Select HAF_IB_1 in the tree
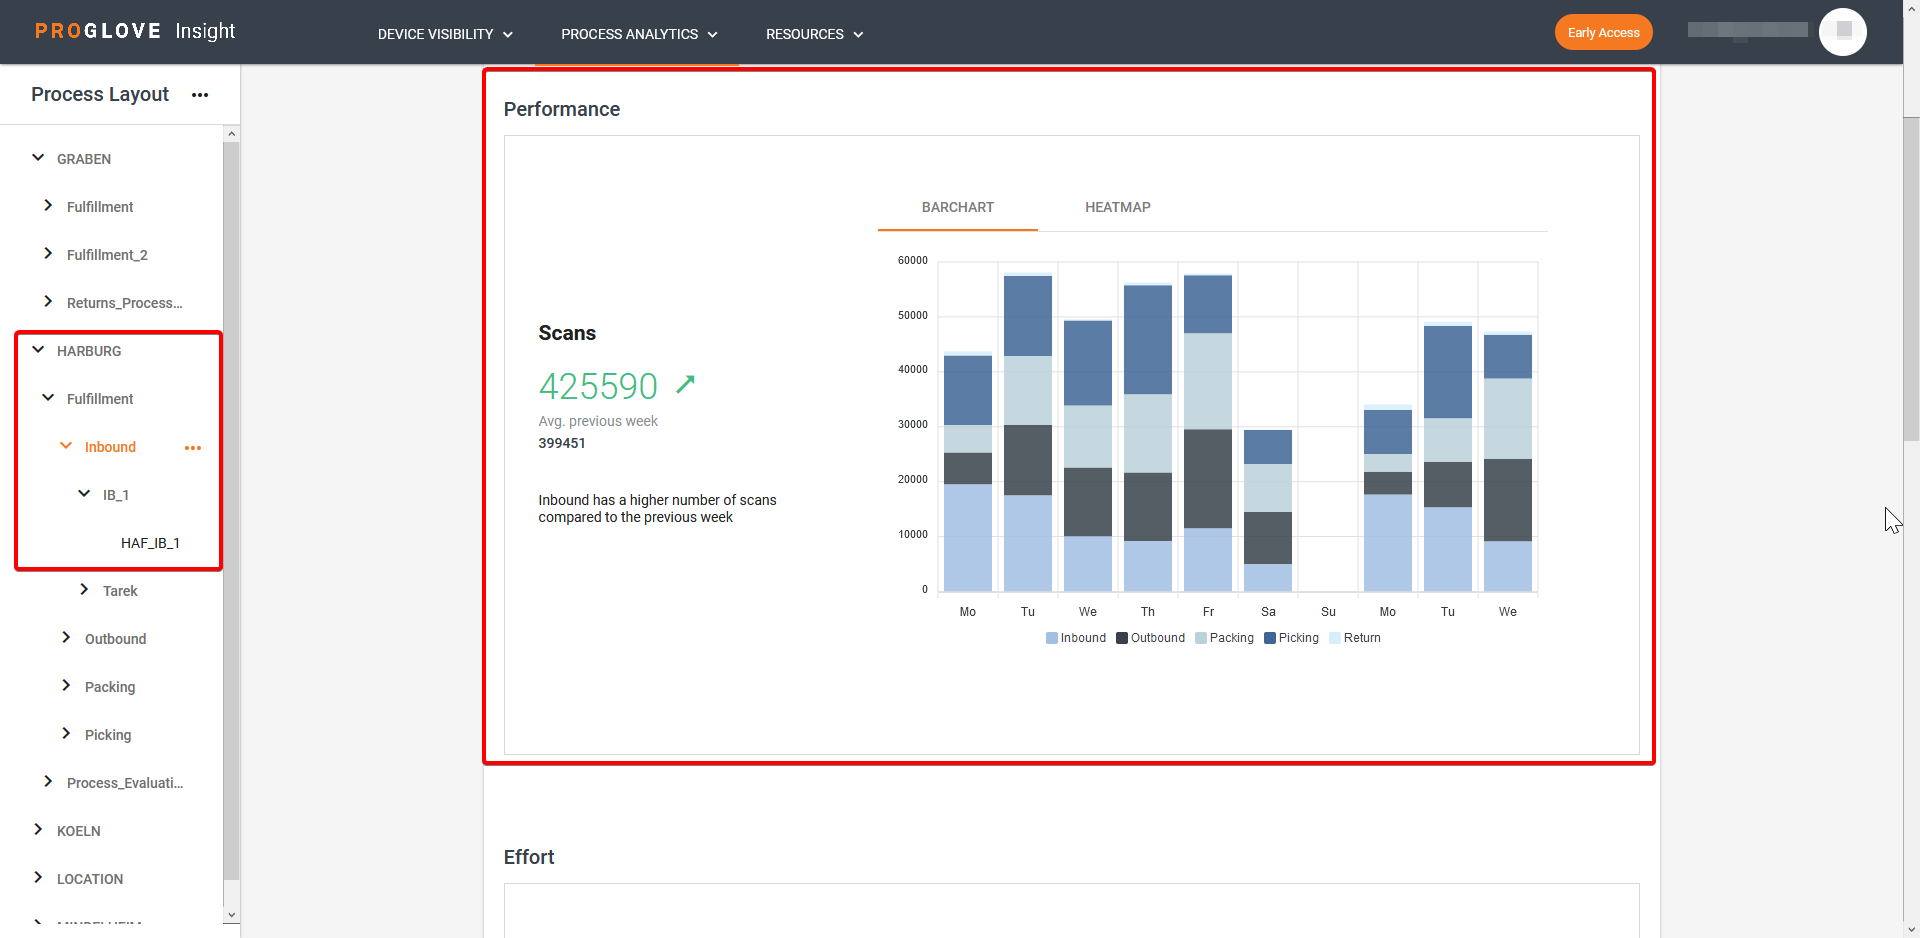Screen dimensions: 1920x938 point(150,543)
